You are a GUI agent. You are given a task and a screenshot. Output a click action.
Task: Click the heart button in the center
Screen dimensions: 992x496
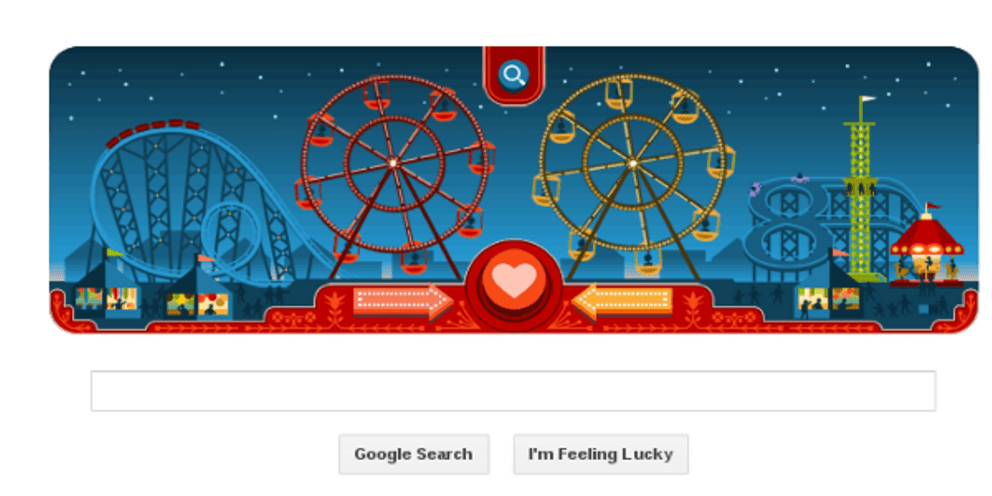point(514,281)
